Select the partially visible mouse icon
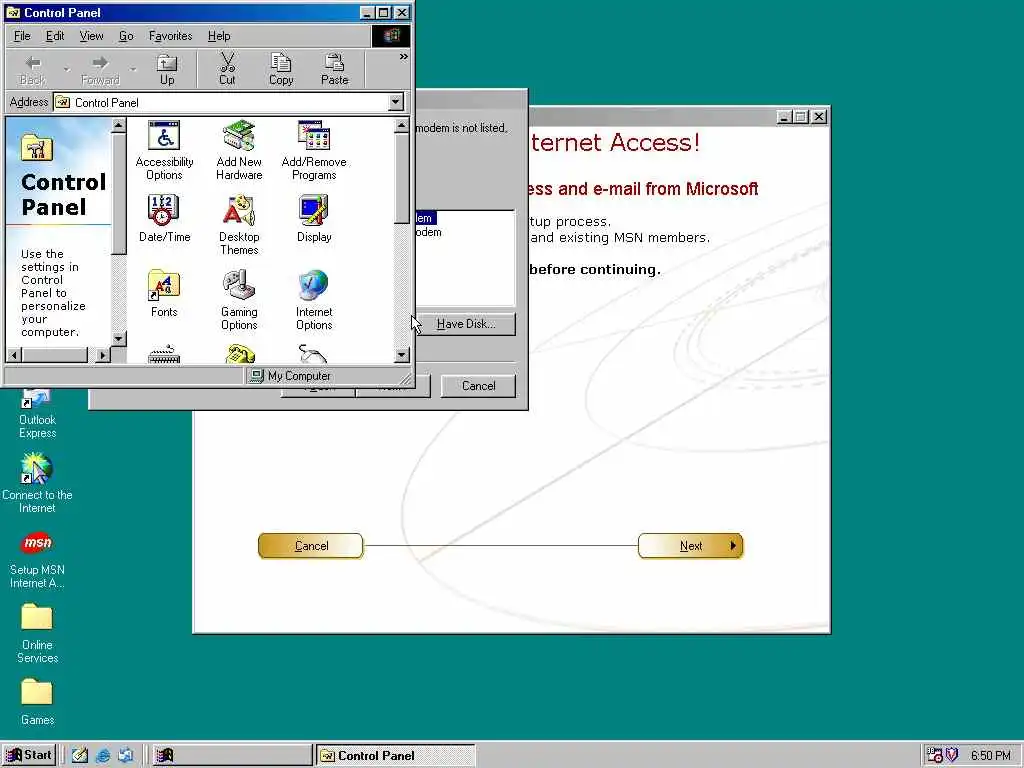1024x768 pixels. (x=314, y=354)
